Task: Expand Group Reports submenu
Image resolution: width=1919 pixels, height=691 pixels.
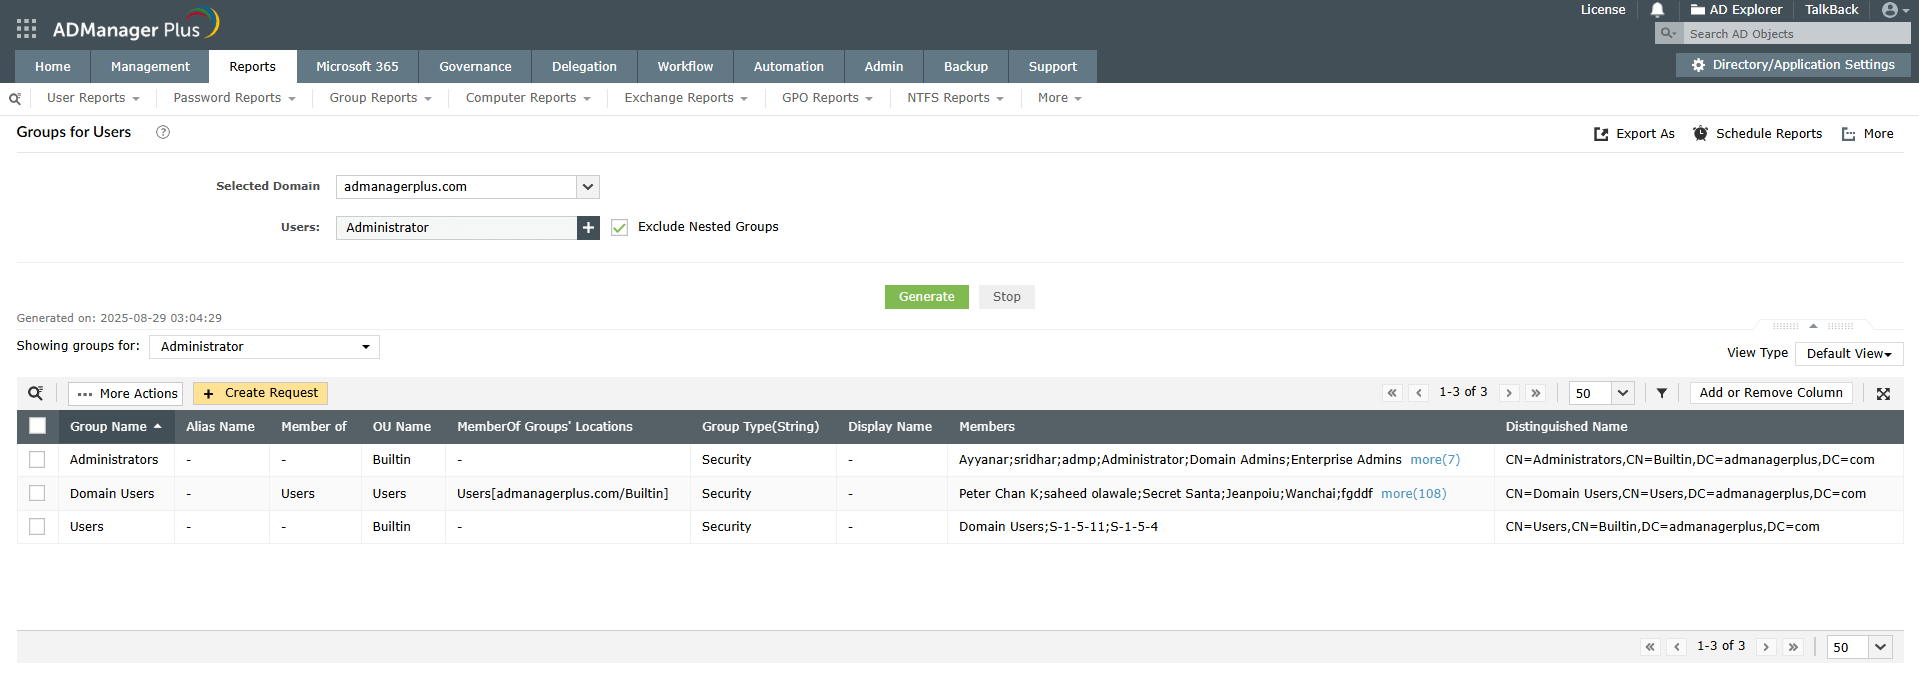Action: 380,98
